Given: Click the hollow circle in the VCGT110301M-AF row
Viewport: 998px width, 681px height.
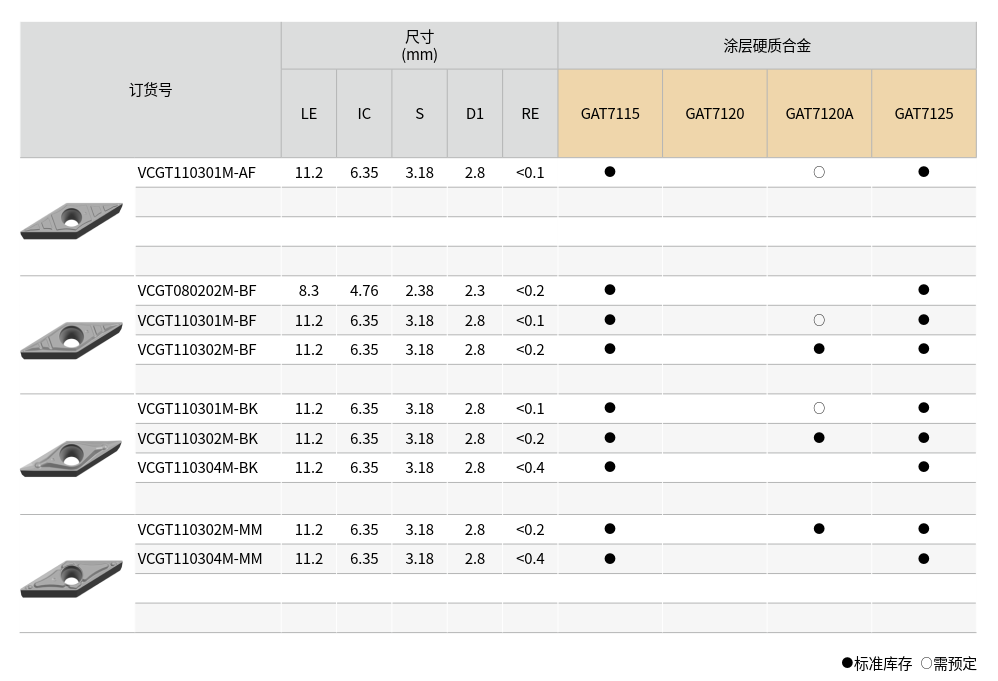Looking at the screenshot, I should pos(819,172).
